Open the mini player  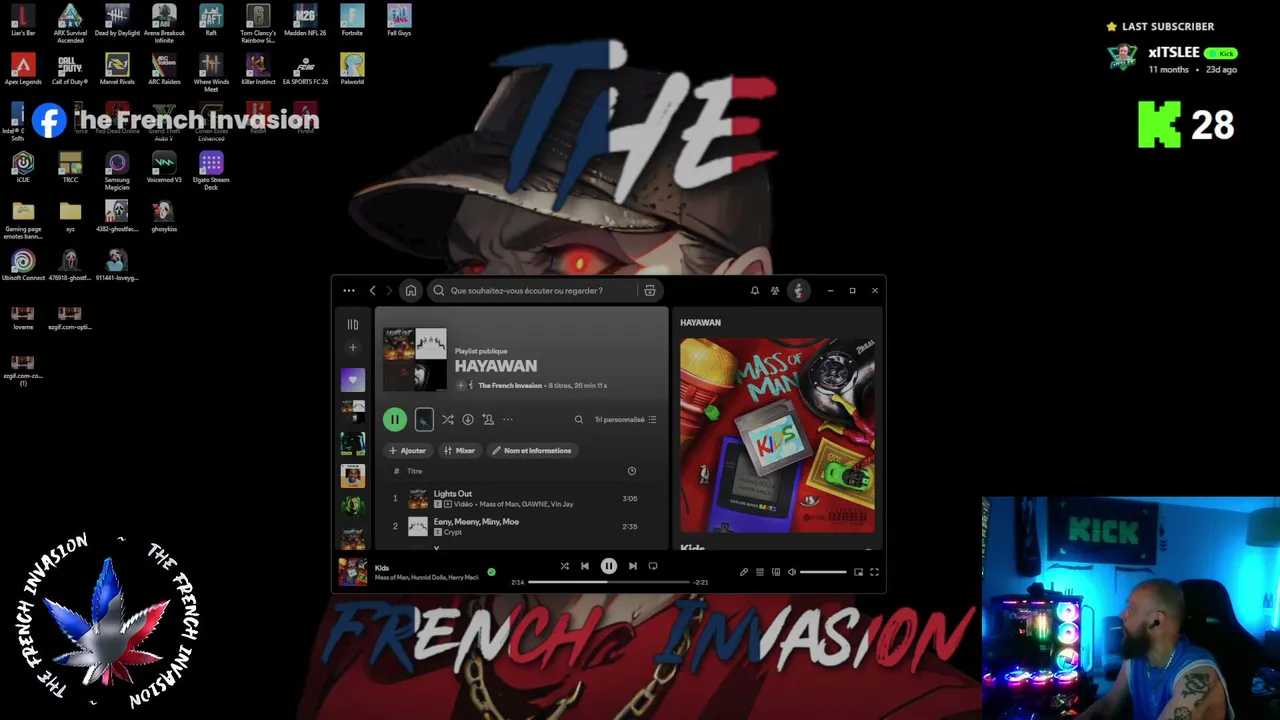858,572
